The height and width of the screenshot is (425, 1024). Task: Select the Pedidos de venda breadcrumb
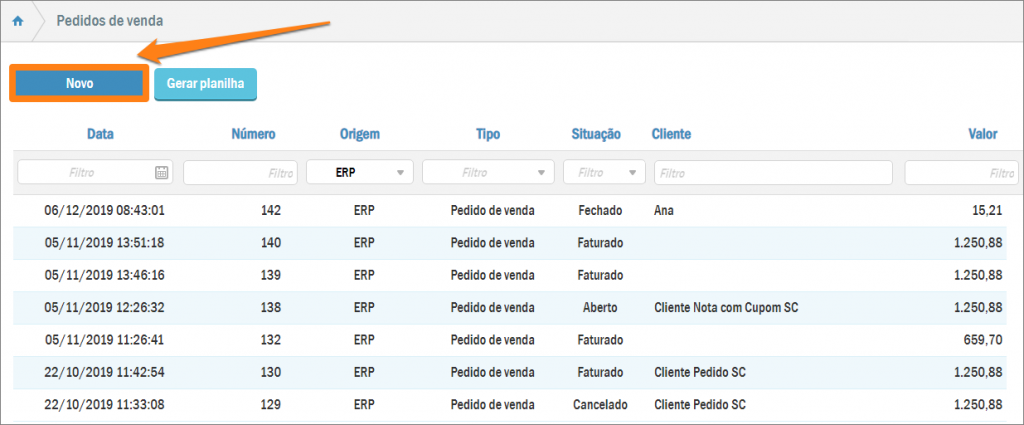[110, 21]
